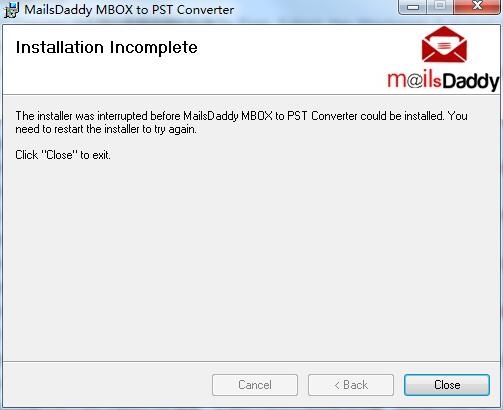Image resolution: width=503 pixels, height=410 pixels.
Task: Click the letter inside the envelope icon
Action: coord(444,45)
